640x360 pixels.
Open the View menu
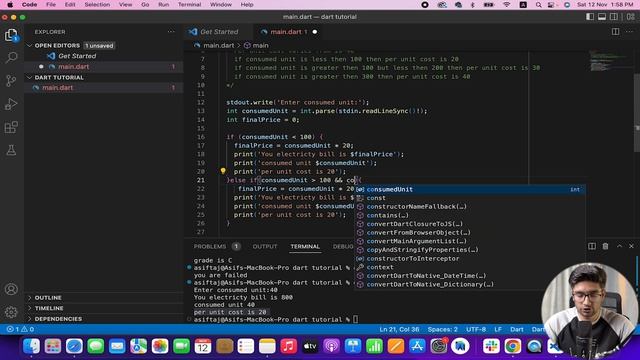pos(125,4)
